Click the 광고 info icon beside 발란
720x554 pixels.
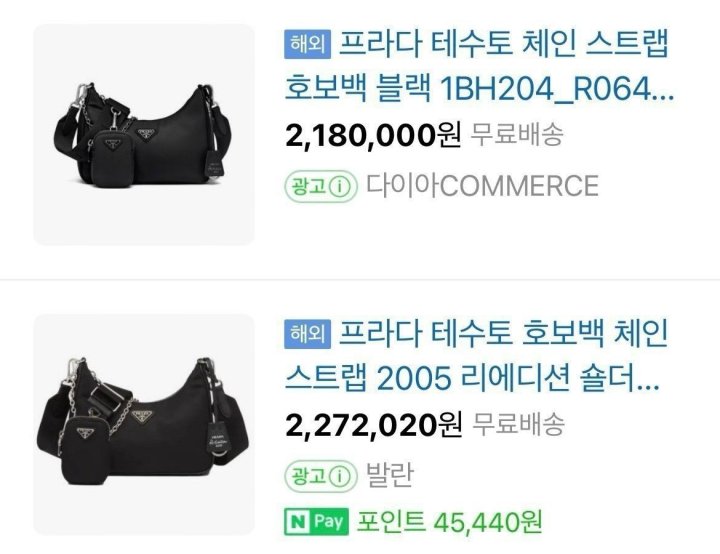340,476
